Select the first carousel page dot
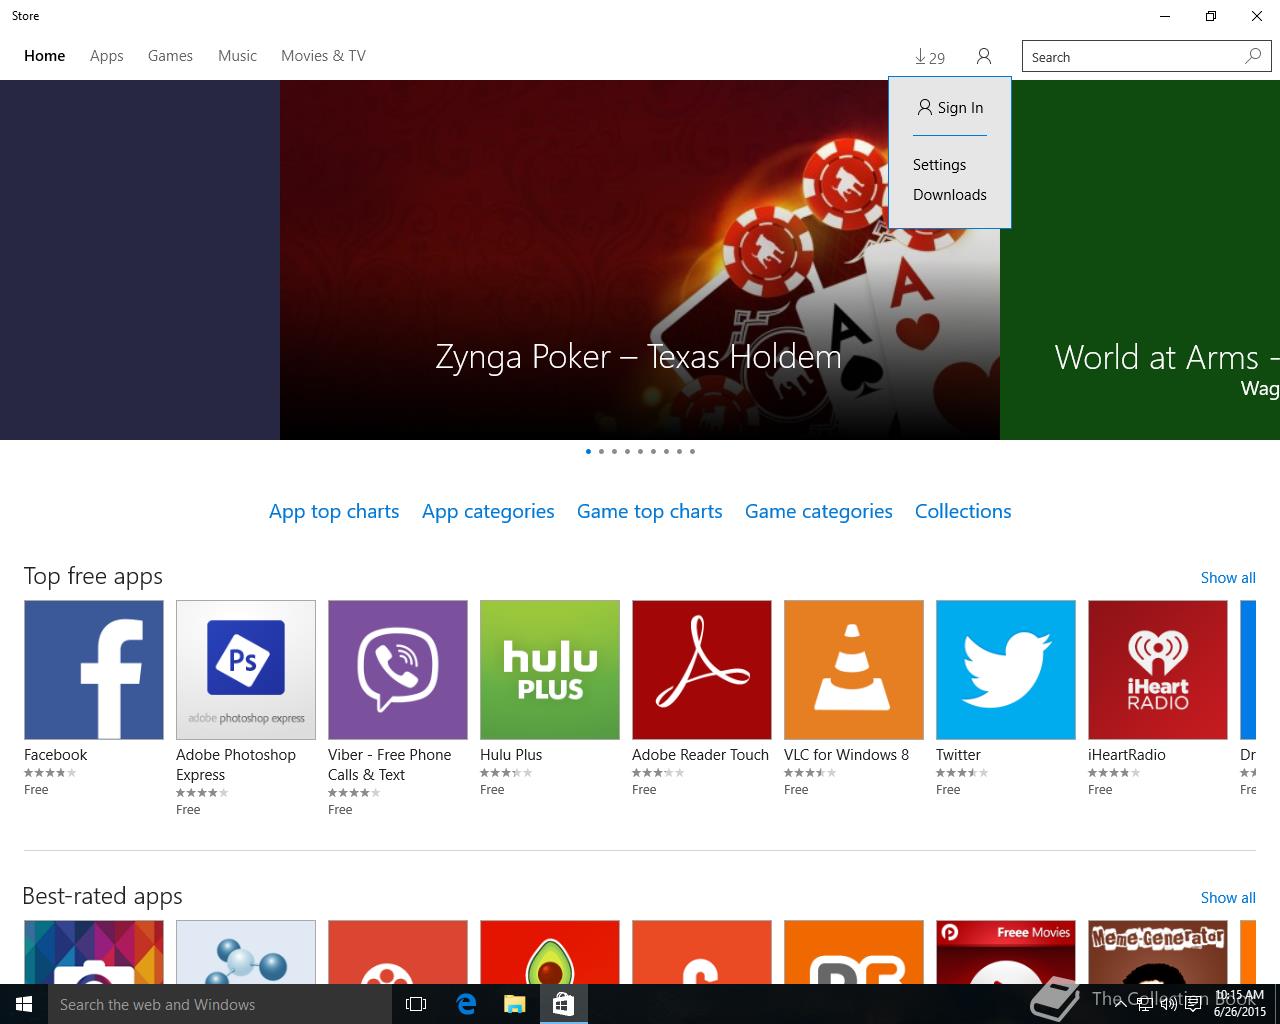1280x1024 pixels. pos(588,451)
